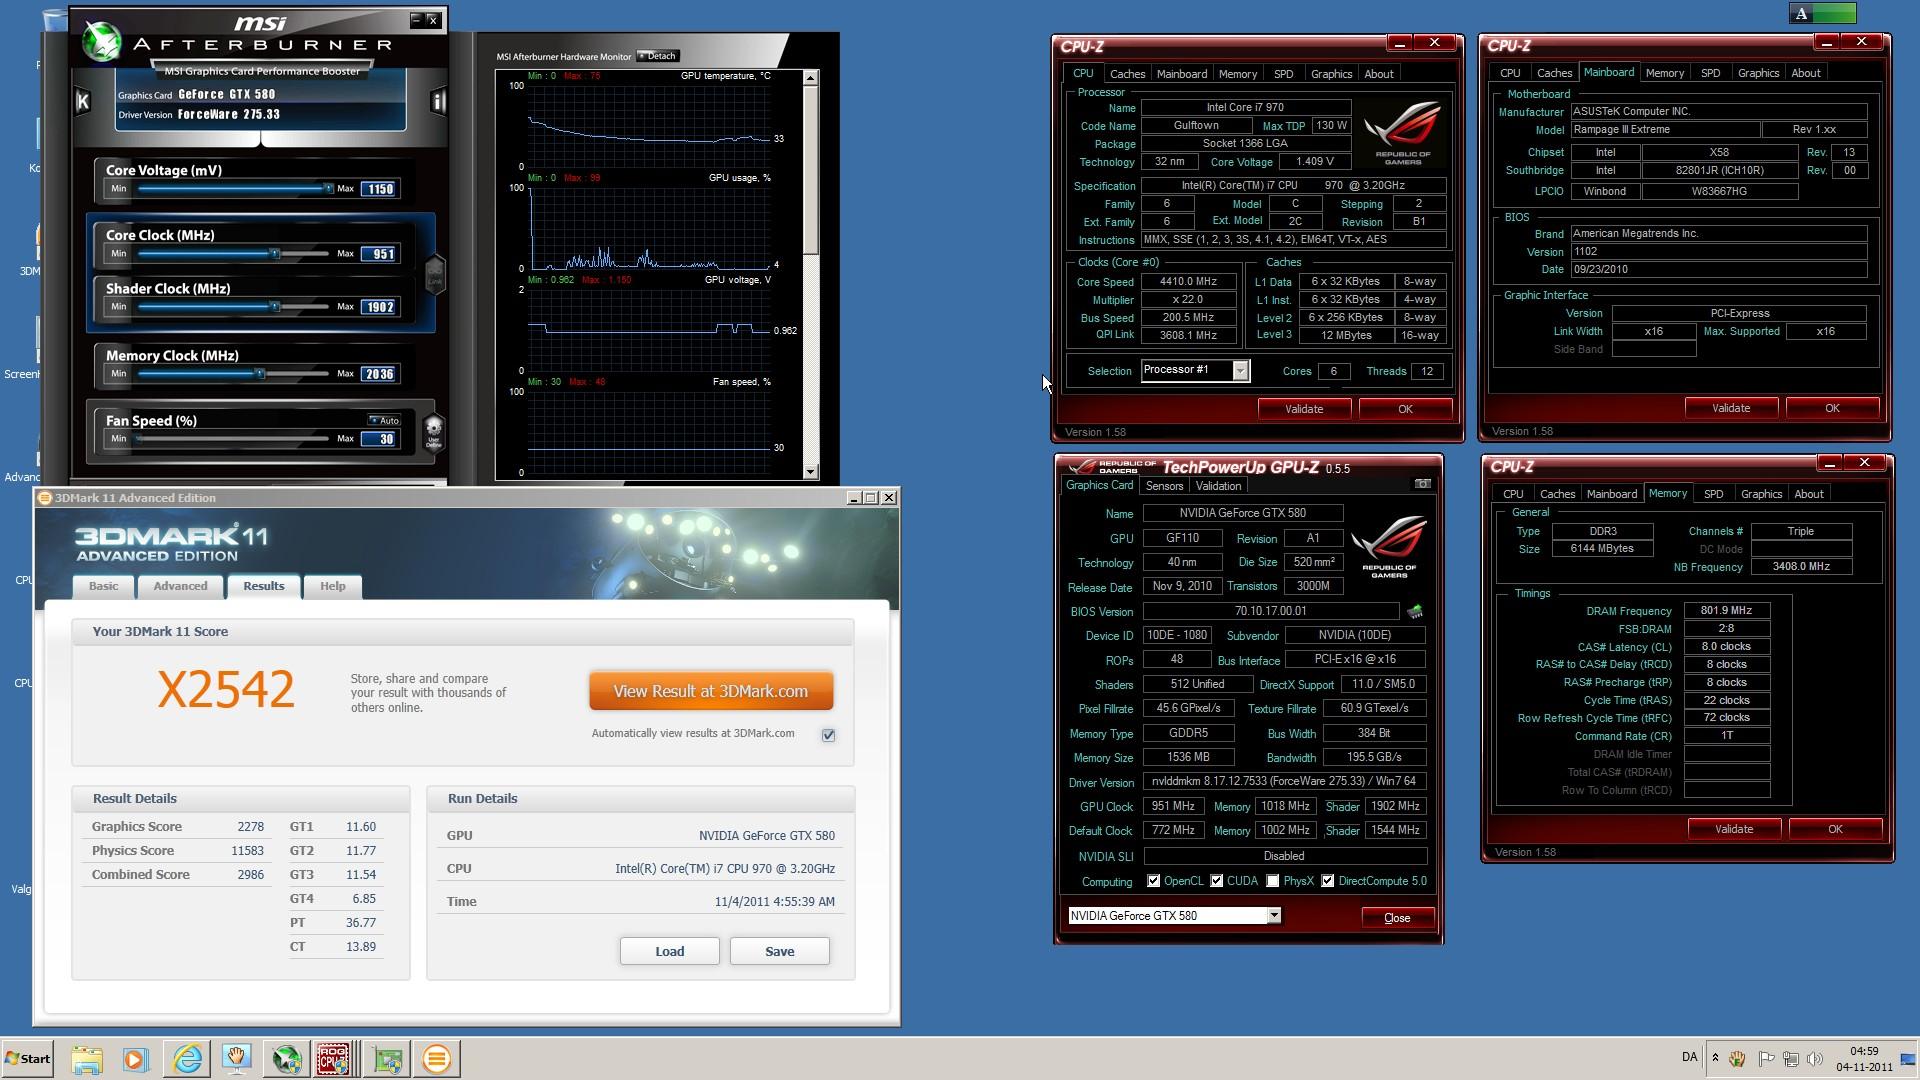1920x1080 pixels.
Task: Switch to the Advanced tab in 3DMark 11
Action: tap(180, 586)
